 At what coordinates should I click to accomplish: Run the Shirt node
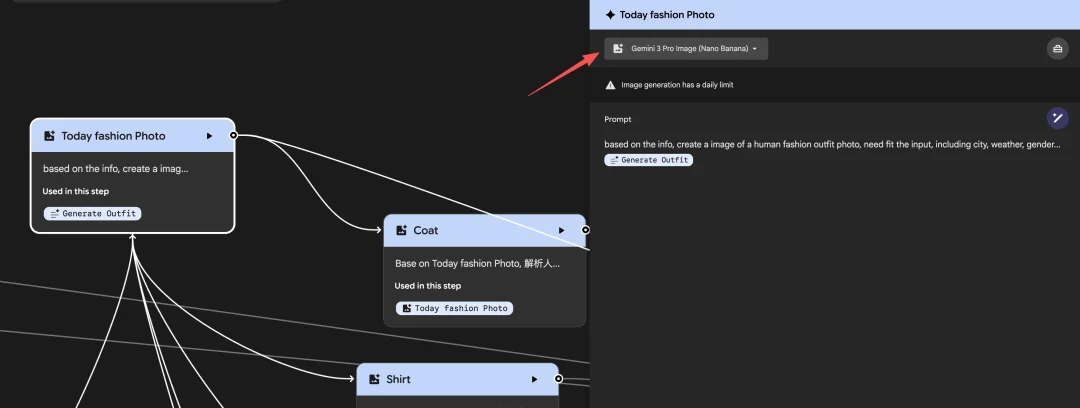click(x=534, y=379)
